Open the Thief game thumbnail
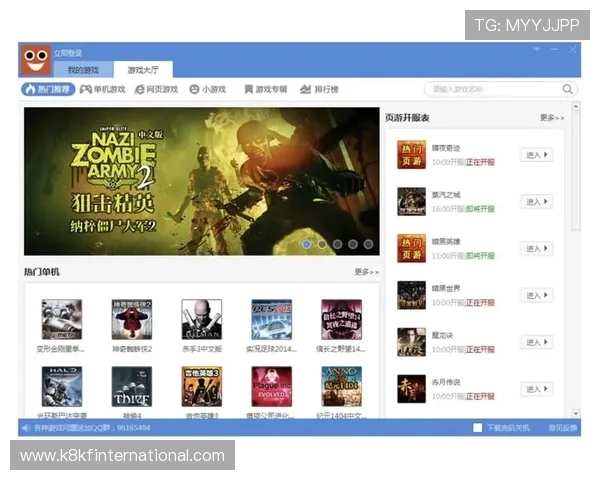This screenshot has width=600, height=480. coord(132,387)
